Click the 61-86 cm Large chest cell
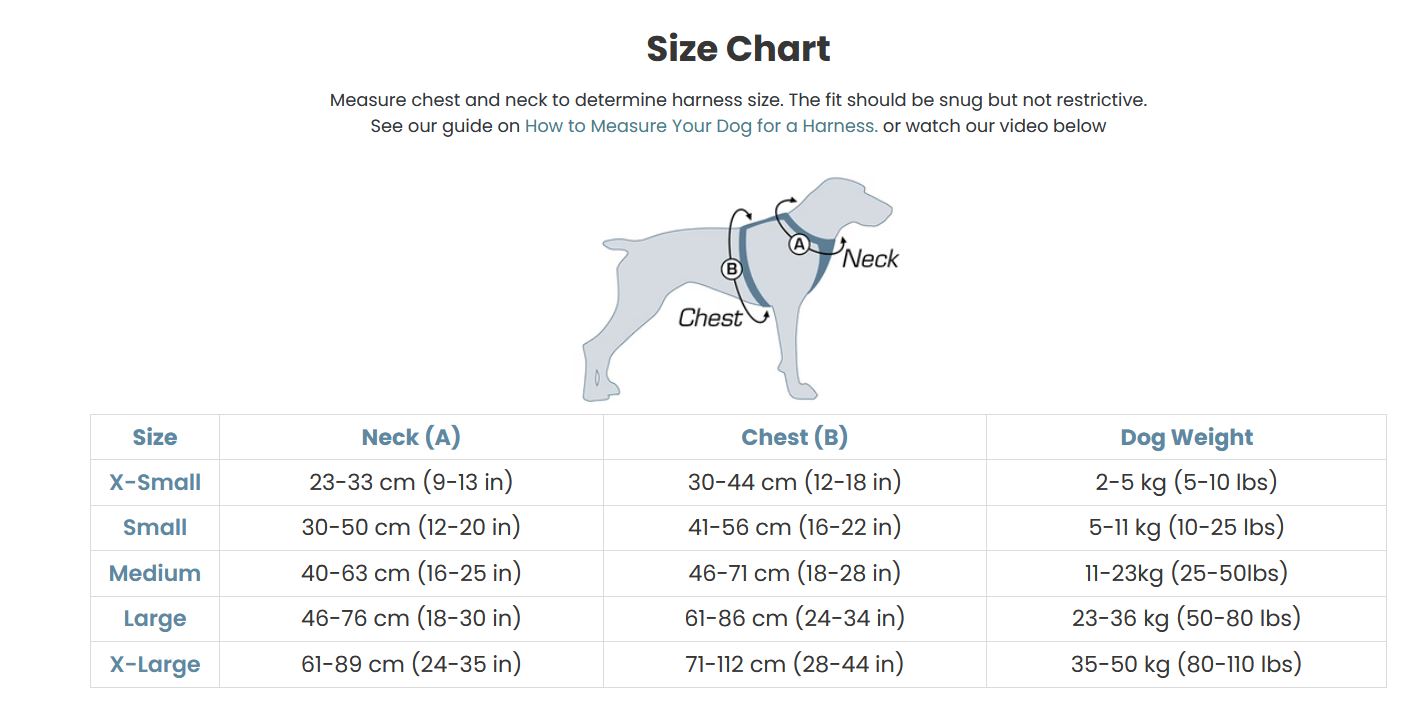1428x722 pixels. [x=794, y=619]
